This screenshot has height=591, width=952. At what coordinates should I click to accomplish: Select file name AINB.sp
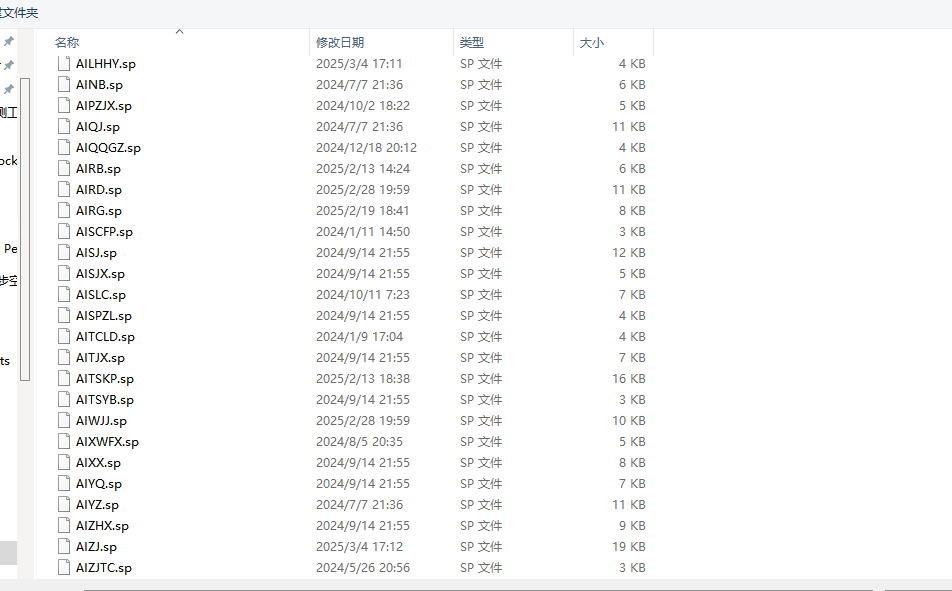99,84
